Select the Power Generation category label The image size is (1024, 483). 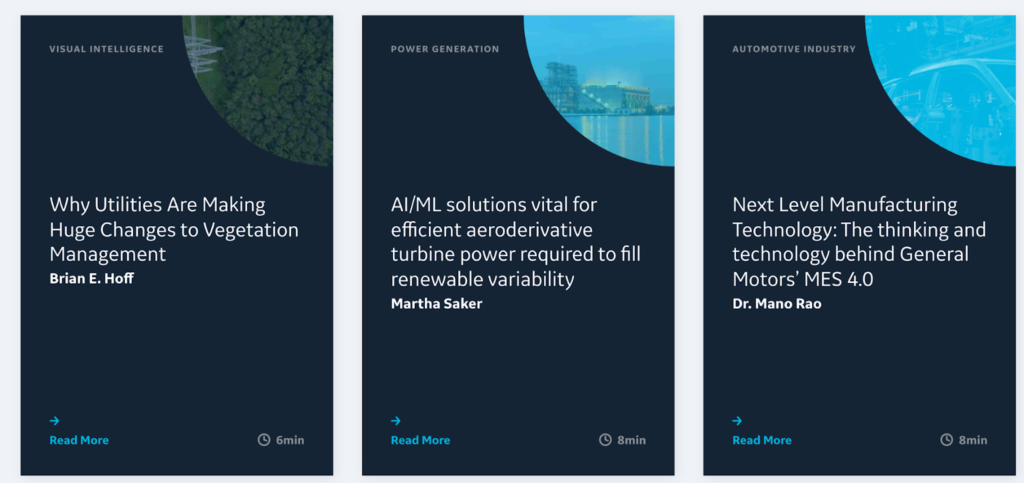pyautogui.click(x=444, y=49)
